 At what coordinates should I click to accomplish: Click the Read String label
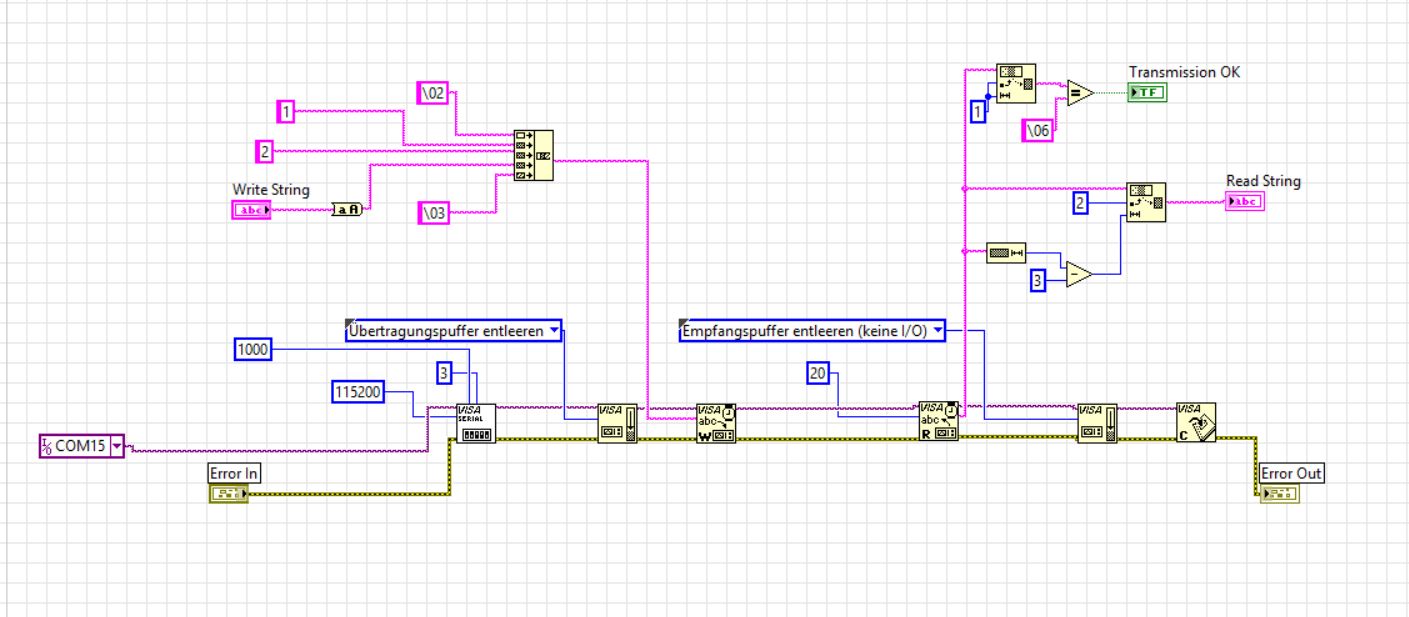click(x=1264, y=181)
